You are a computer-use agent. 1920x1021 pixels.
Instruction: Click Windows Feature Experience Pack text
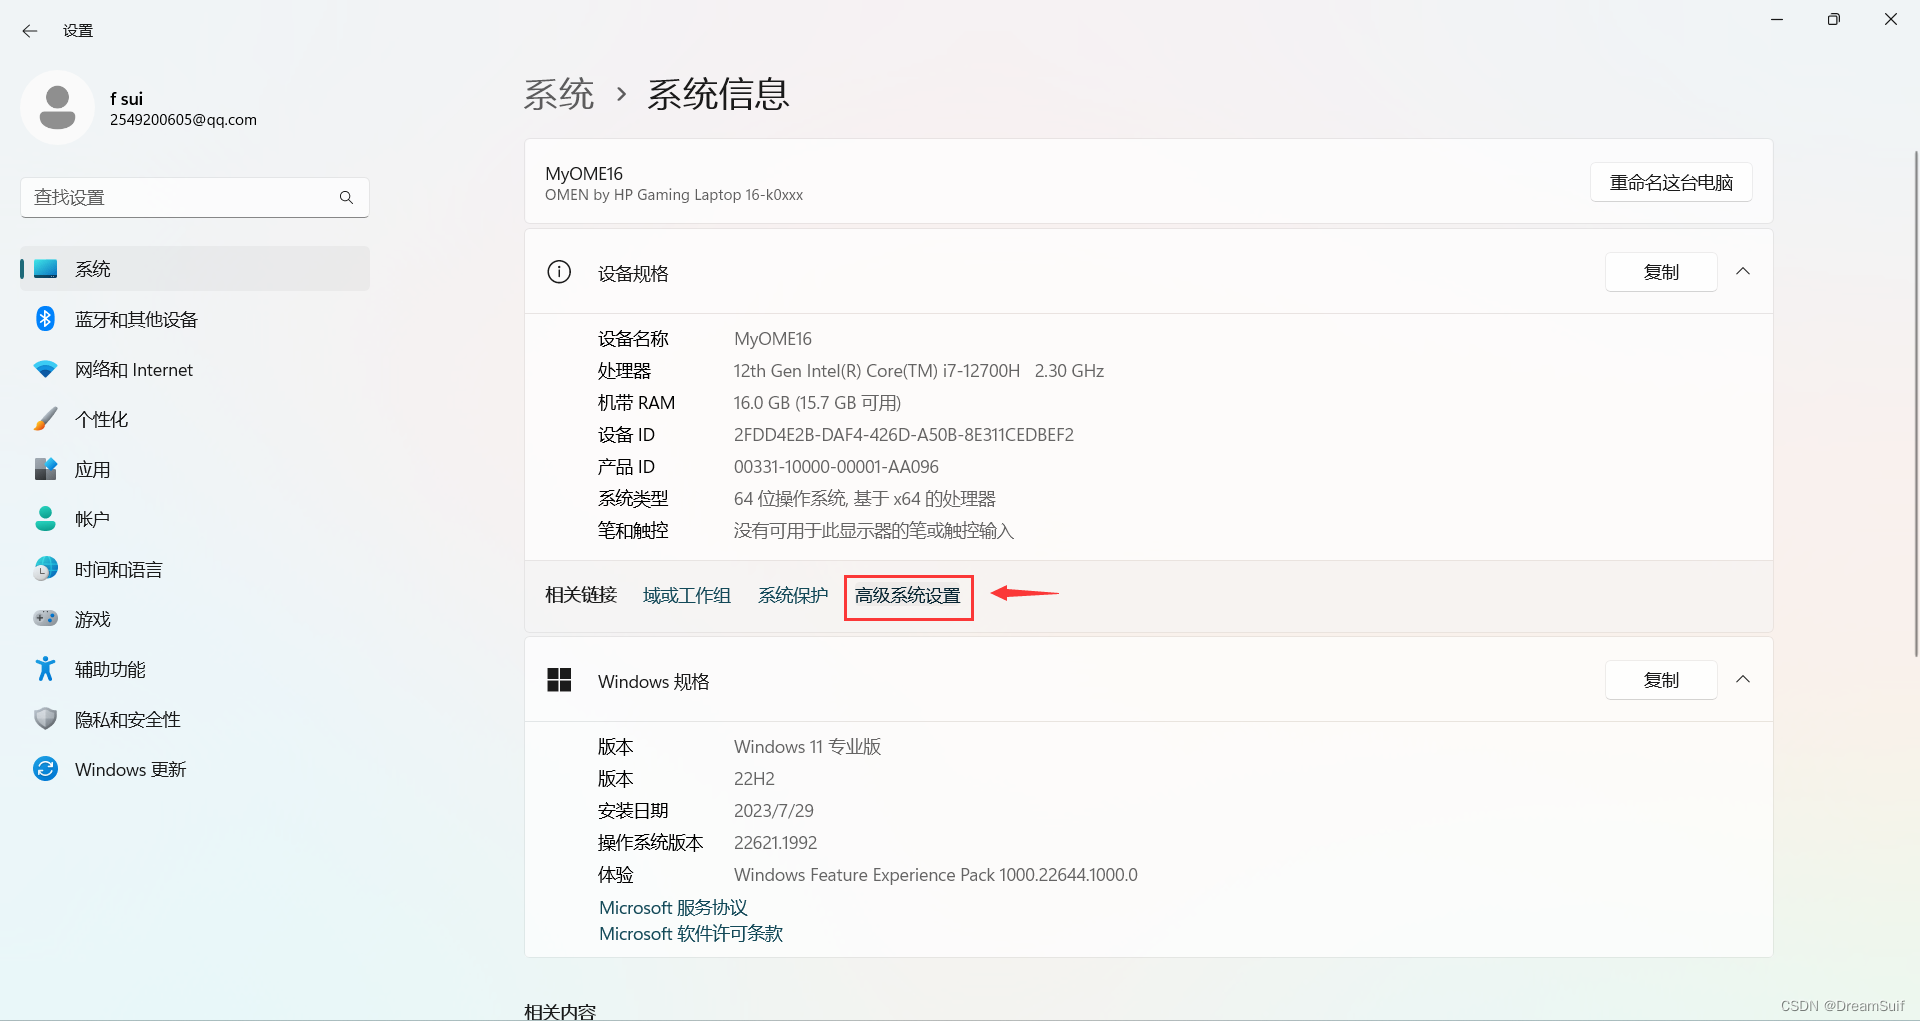click(936, 875)
